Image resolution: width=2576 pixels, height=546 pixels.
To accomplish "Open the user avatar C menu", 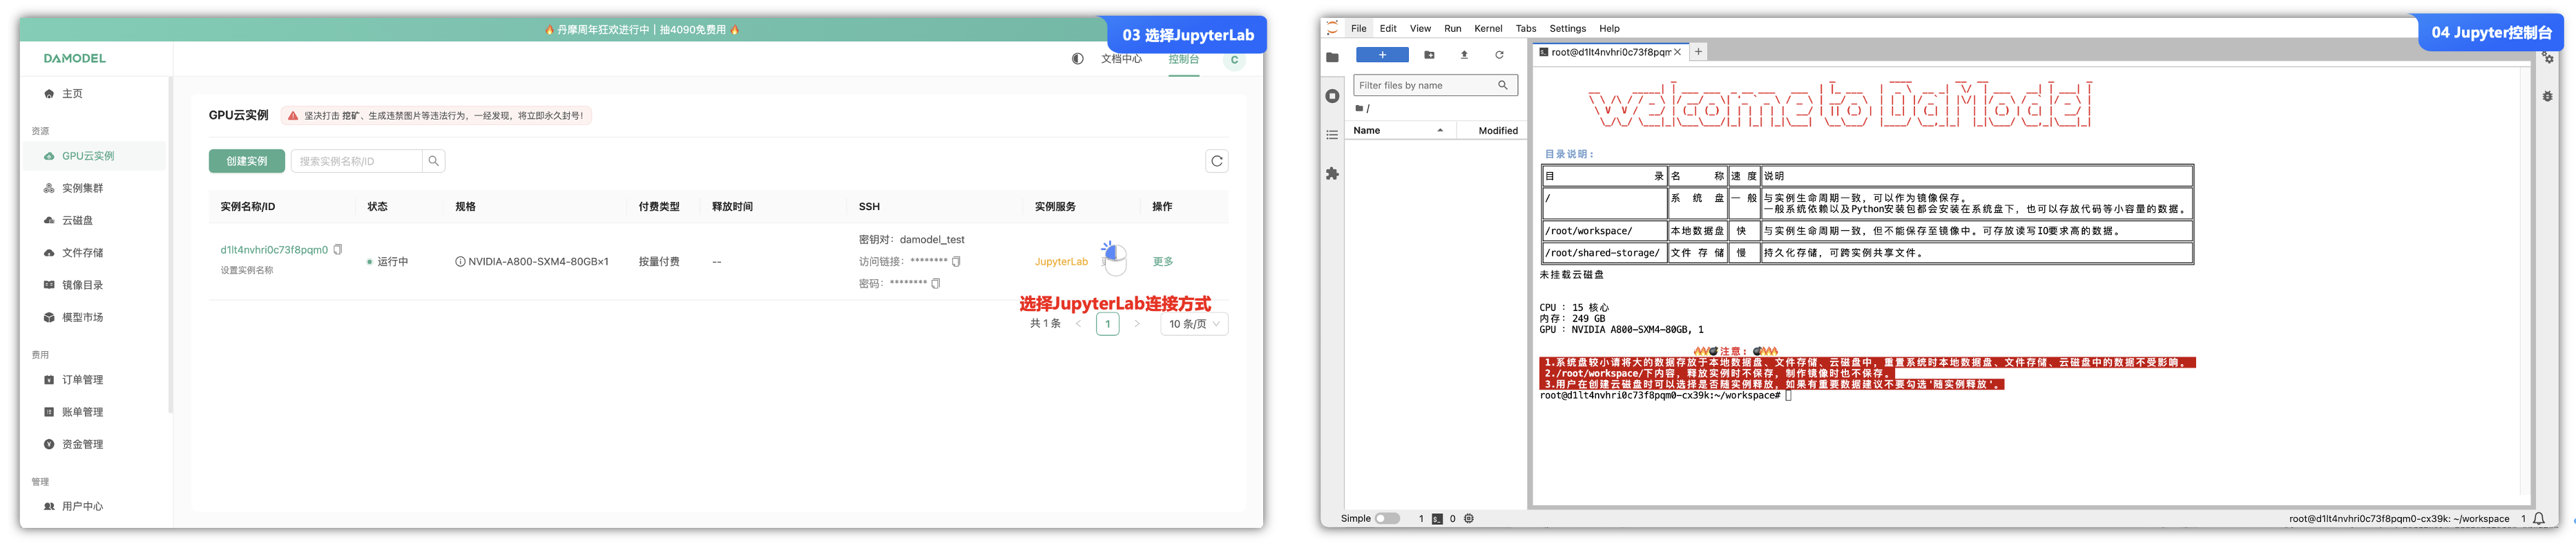I will (1234, 60).
